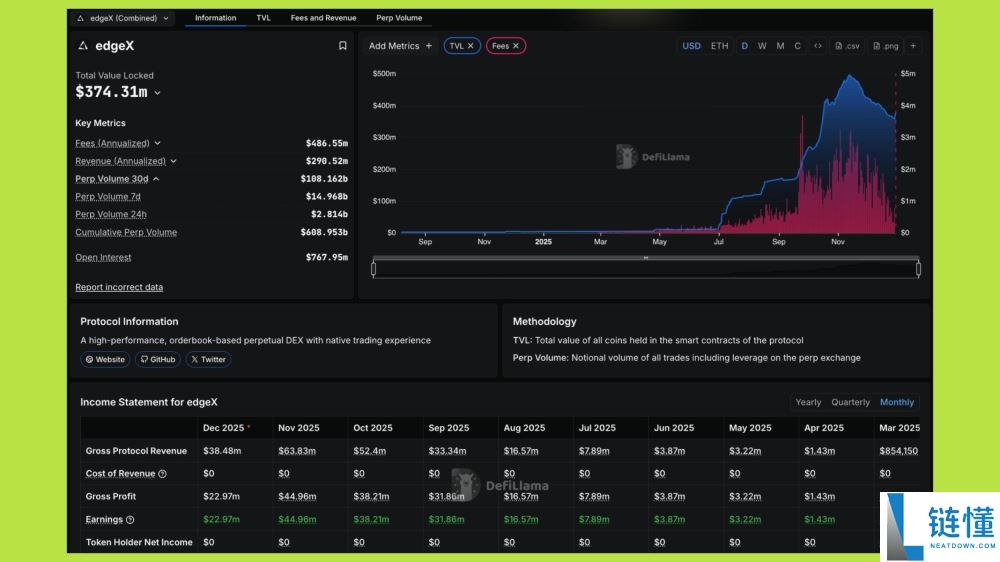Click the Nov 2025 column header
The height and width of the screenshot is (562, 1000).
coord(298,428)
